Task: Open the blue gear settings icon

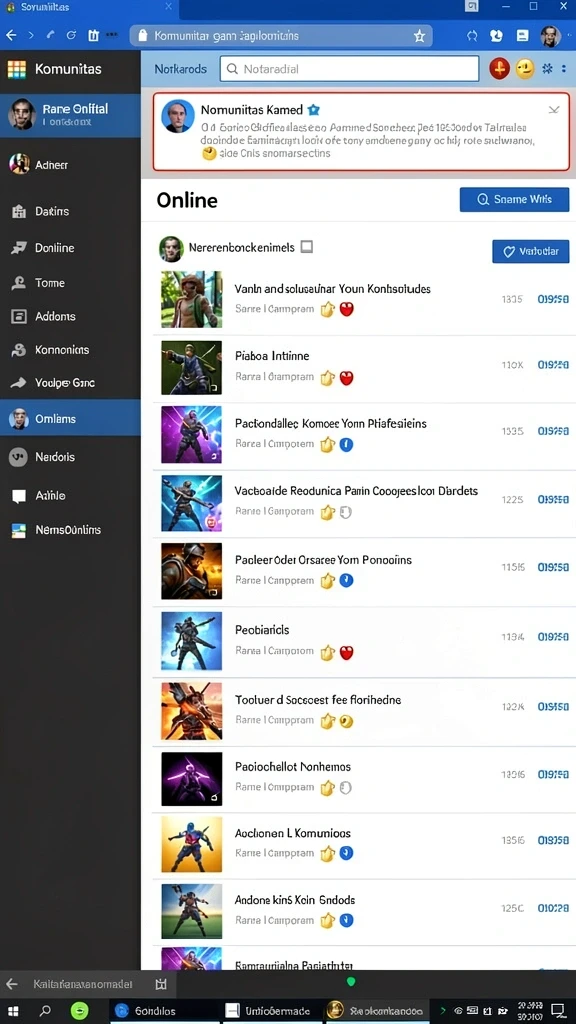Action: pos(547,68)
